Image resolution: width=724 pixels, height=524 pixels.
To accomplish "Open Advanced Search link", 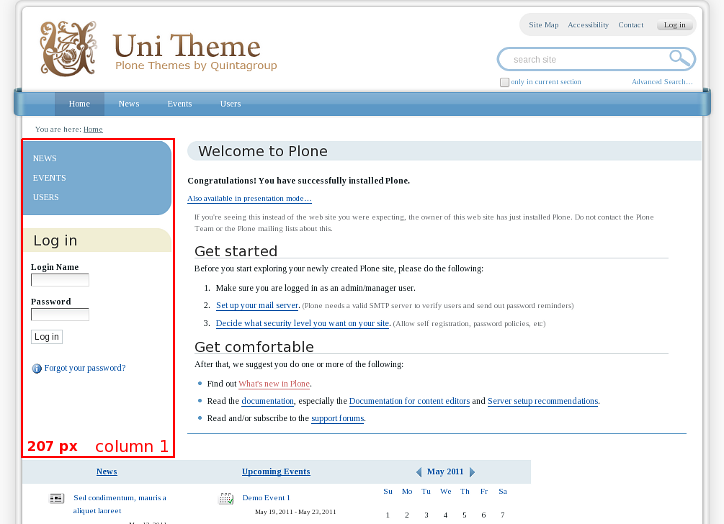I will [x=662, y=82].
